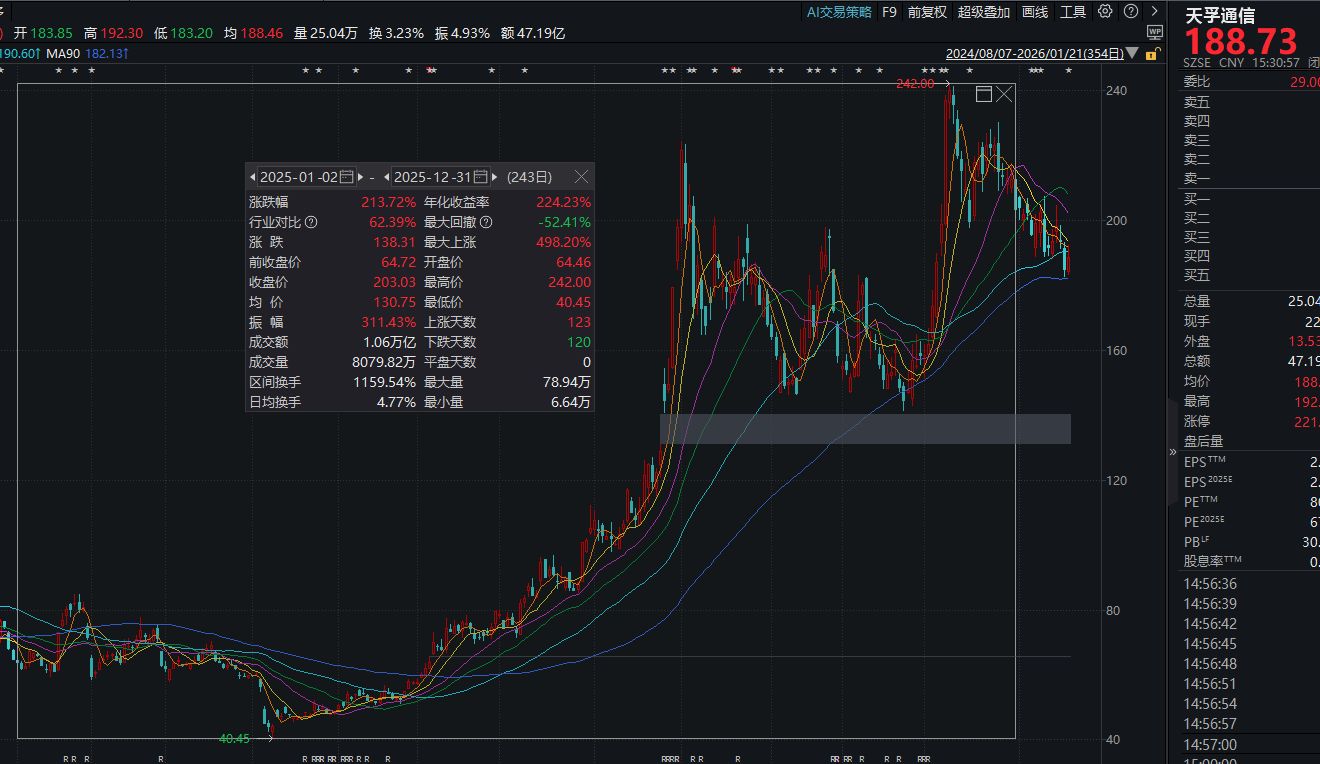Open the calendar icon beside 2025-01-02
The image size is (1320, 764).
pos(347,176)
